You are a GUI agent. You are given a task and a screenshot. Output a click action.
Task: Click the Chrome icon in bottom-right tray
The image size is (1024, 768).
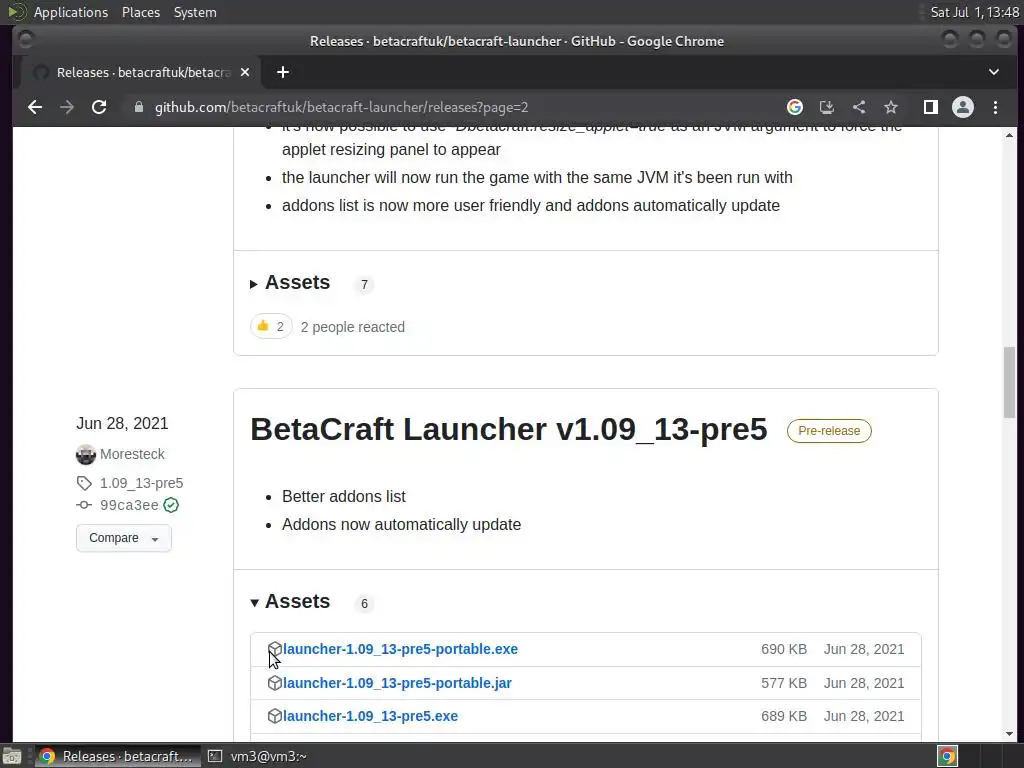[947, 756]
